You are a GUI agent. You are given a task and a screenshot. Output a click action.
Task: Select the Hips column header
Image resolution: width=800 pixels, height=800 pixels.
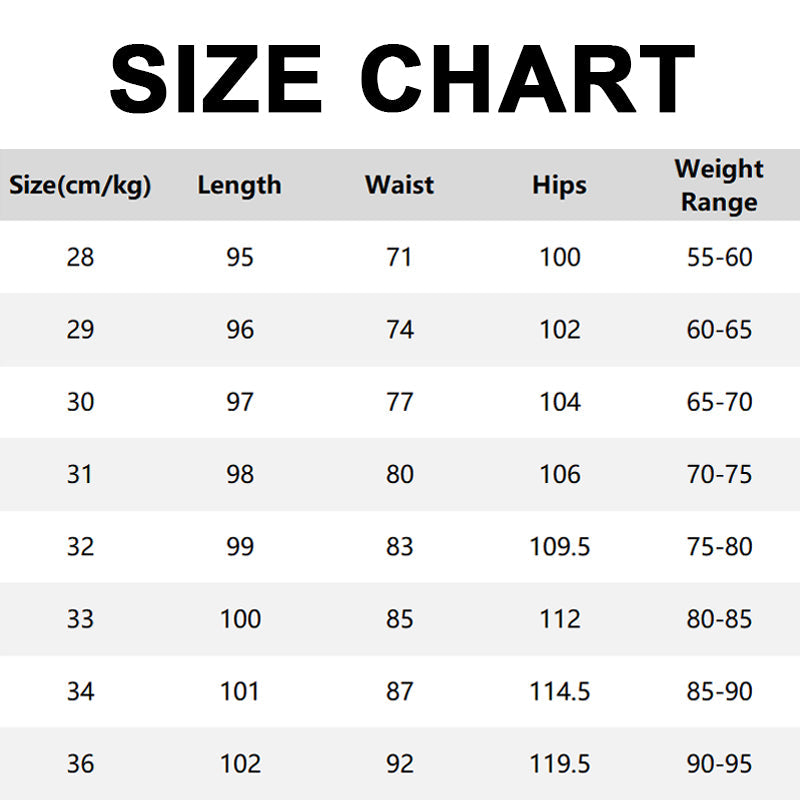[x=559, y=185]
